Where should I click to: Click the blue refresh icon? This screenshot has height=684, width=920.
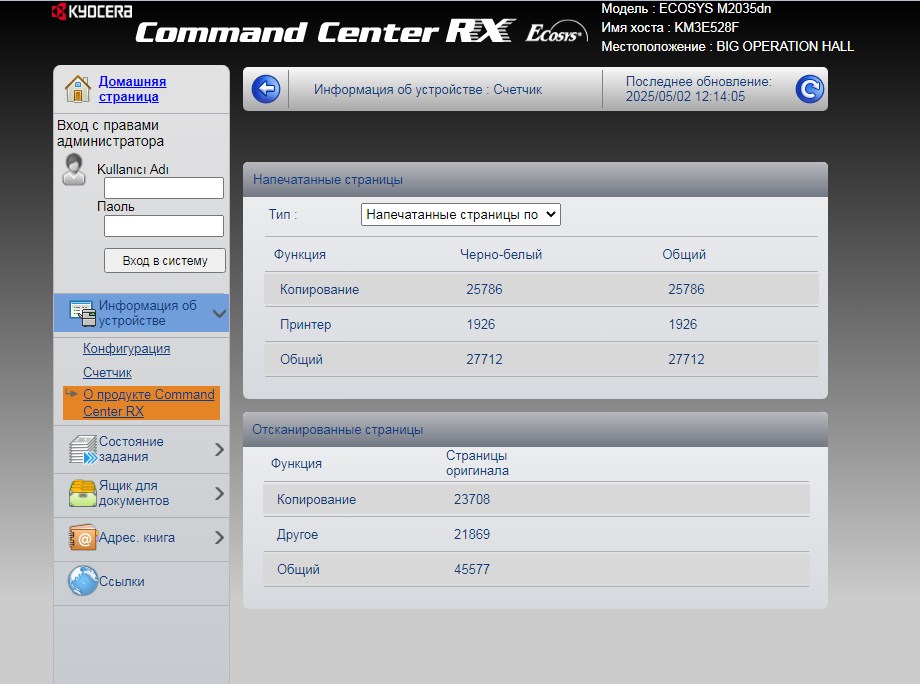click(x=810, y=89)
